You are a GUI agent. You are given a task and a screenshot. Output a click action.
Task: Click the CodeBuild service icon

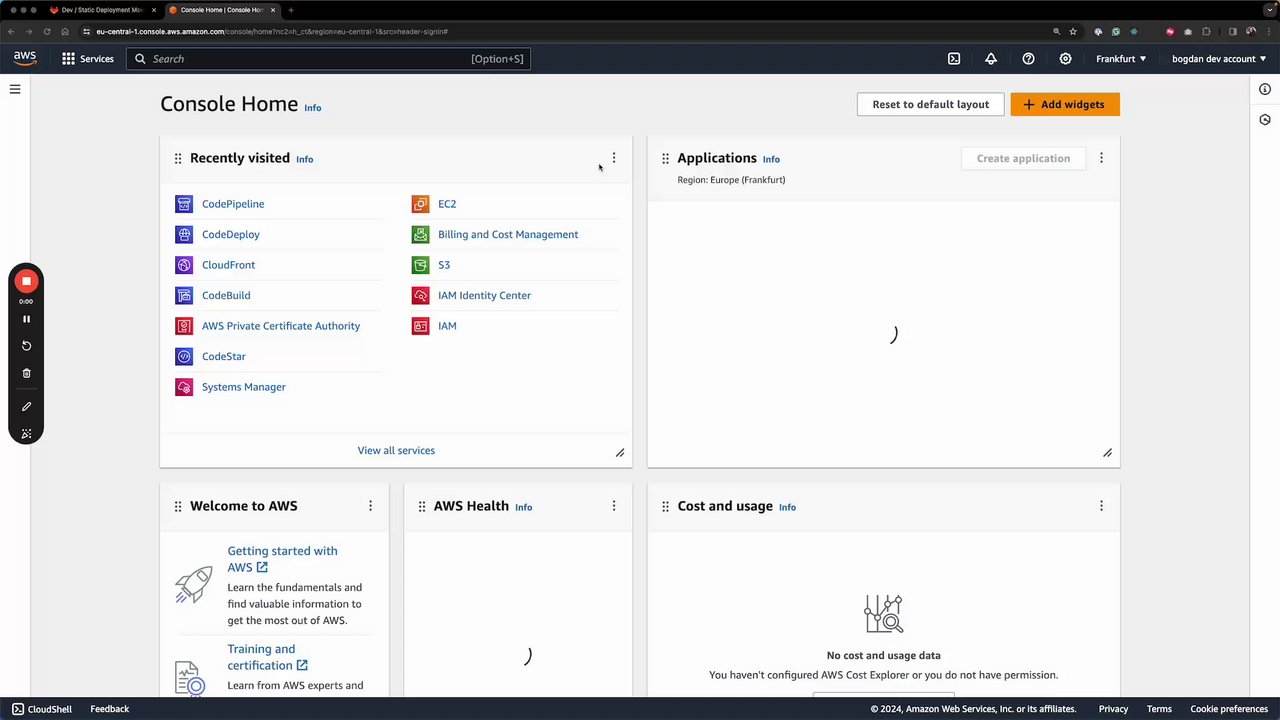(184, 295)
